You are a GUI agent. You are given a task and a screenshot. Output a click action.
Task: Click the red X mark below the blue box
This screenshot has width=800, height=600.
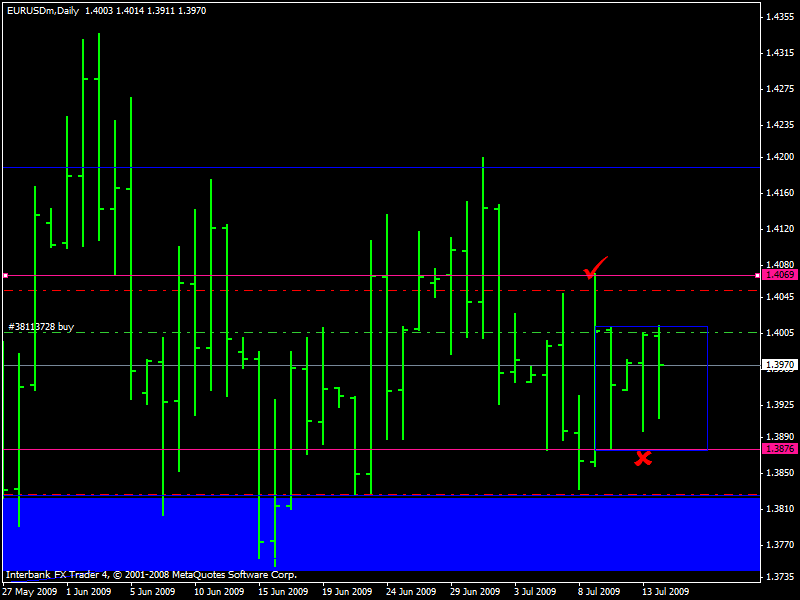click(x=643, y=458)
